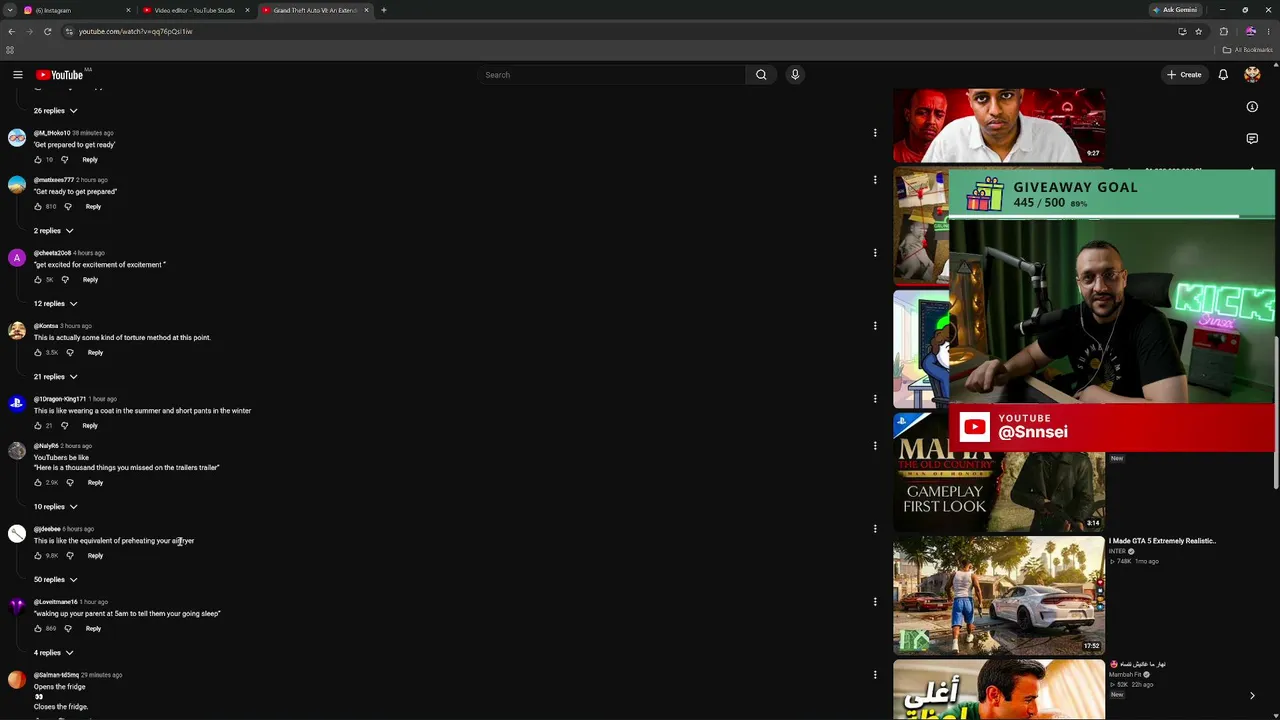The width and height of the screenshot is (1280, 720).
Task: Open the Chrome extensions puzzle icon
Action: point(1223,31)
